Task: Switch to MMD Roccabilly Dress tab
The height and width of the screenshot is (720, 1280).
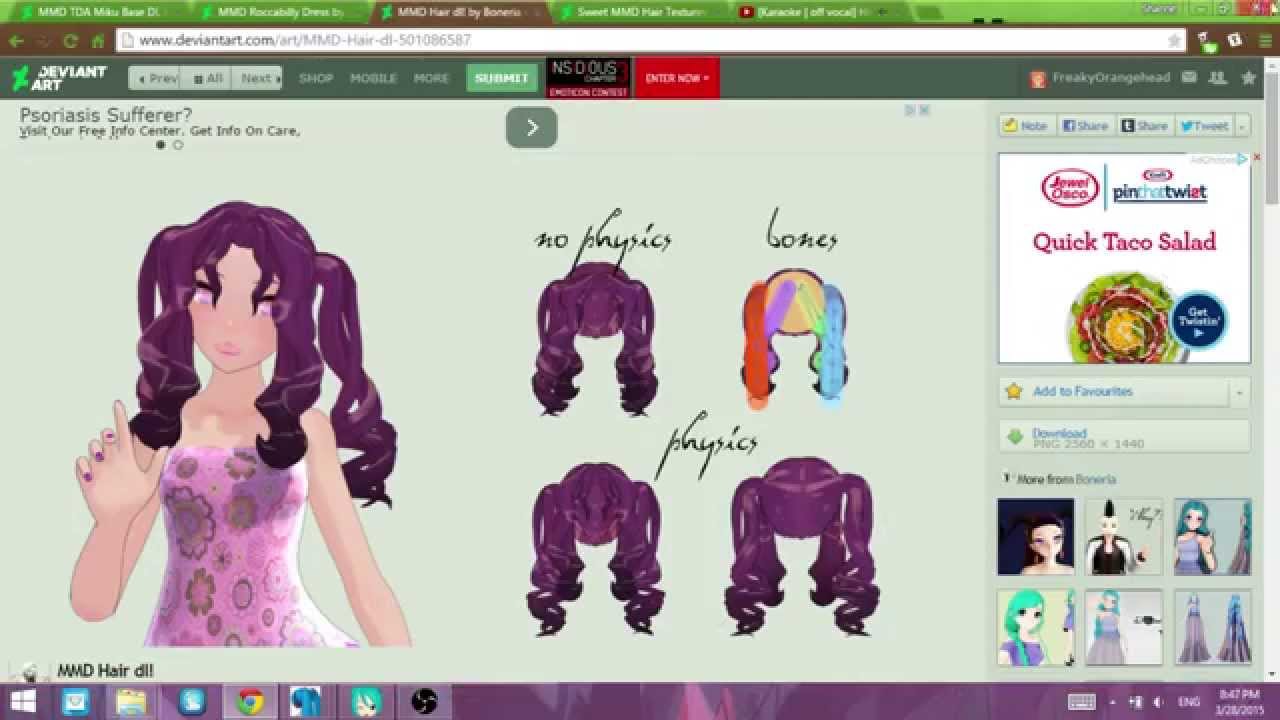Action: pos(280,13)
